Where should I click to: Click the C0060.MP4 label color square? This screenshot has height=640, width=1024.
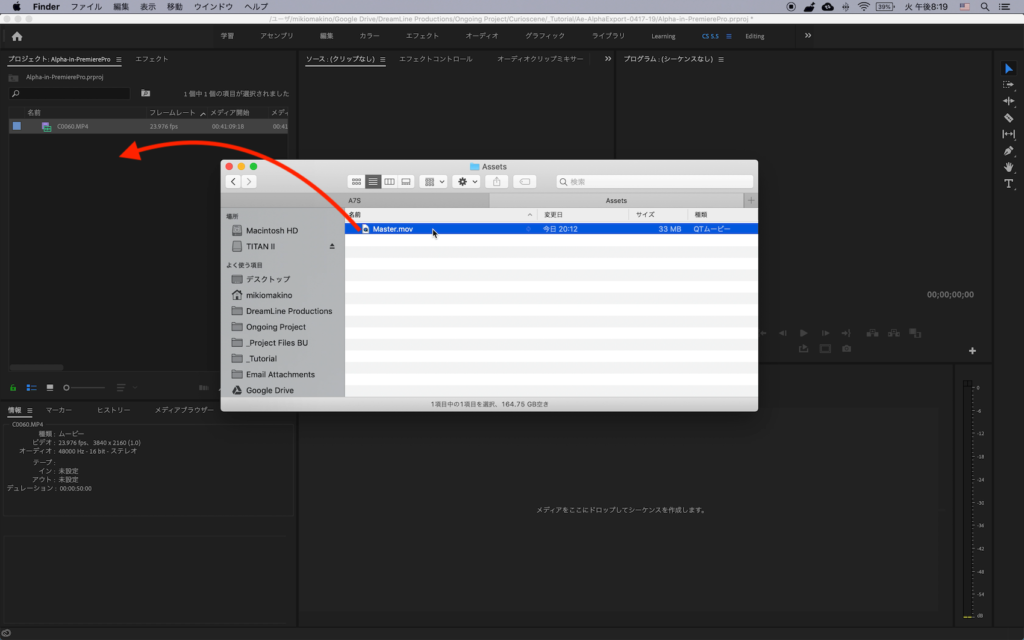pos(17,126)
